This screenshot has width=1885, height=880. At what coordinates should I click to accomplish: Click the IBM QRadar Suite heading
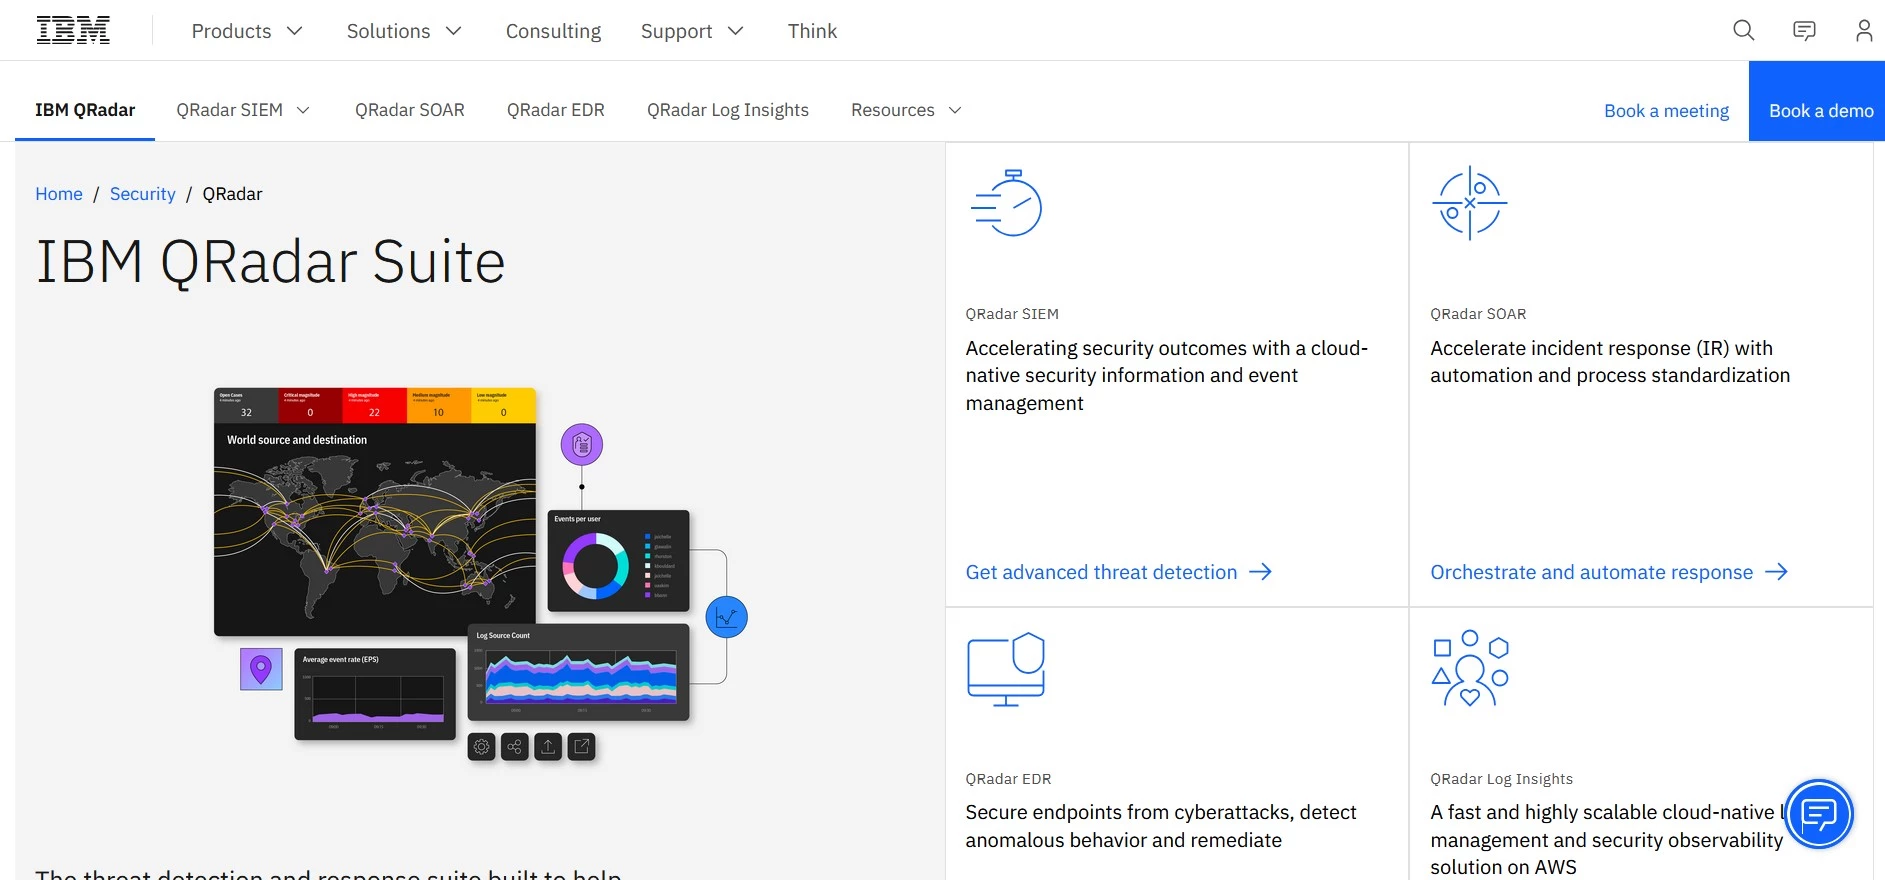point(270,262)
